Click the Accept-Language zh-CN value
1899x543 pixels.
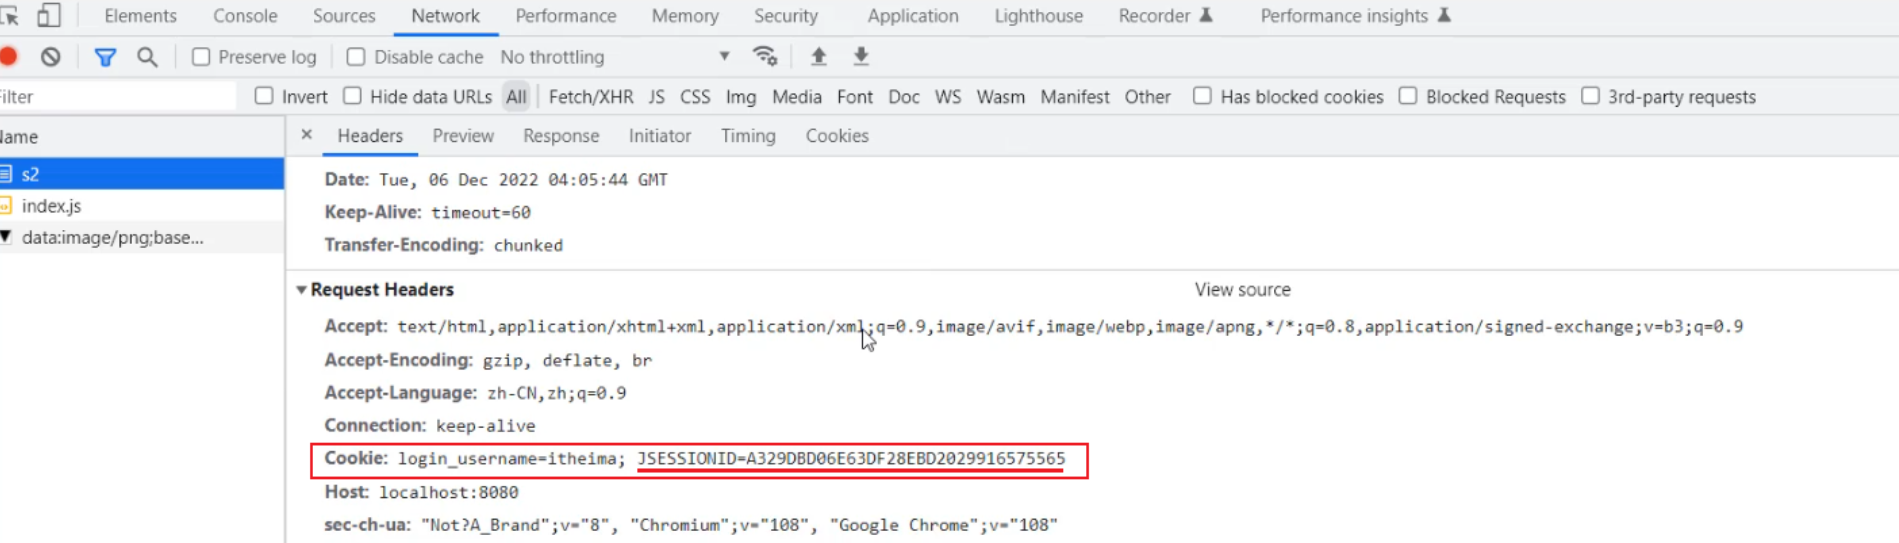click(556, 393)
